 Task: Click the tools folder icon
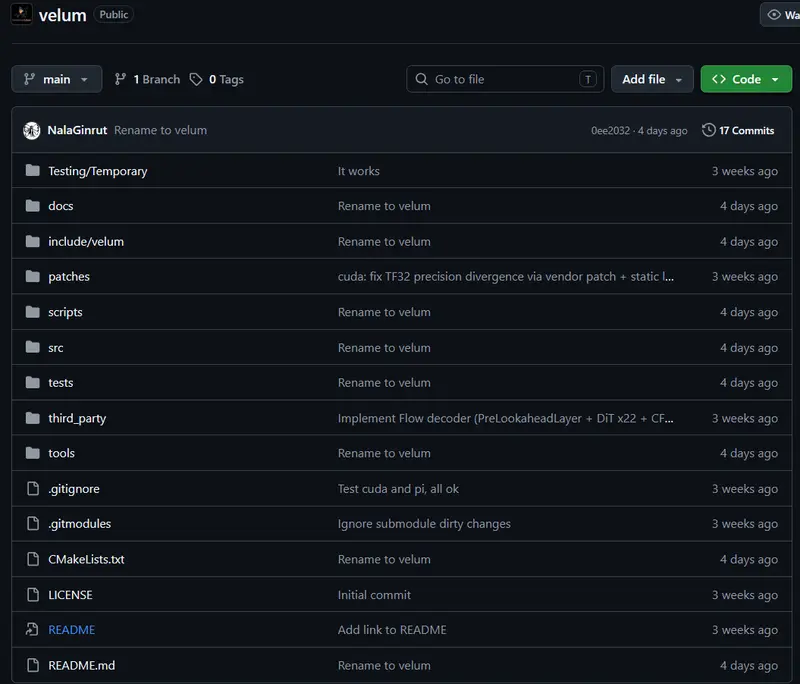[33, 453]
